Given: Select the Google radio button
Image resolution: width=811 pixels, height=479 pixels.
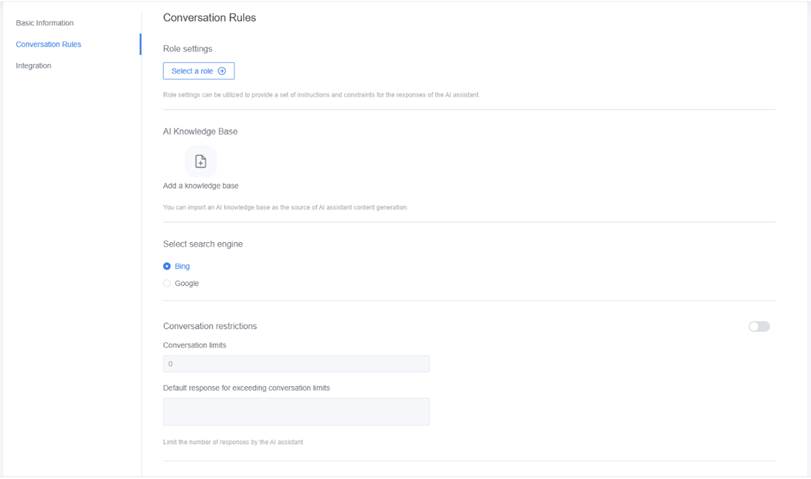Looking at the screenshot, I should (167, 283).
